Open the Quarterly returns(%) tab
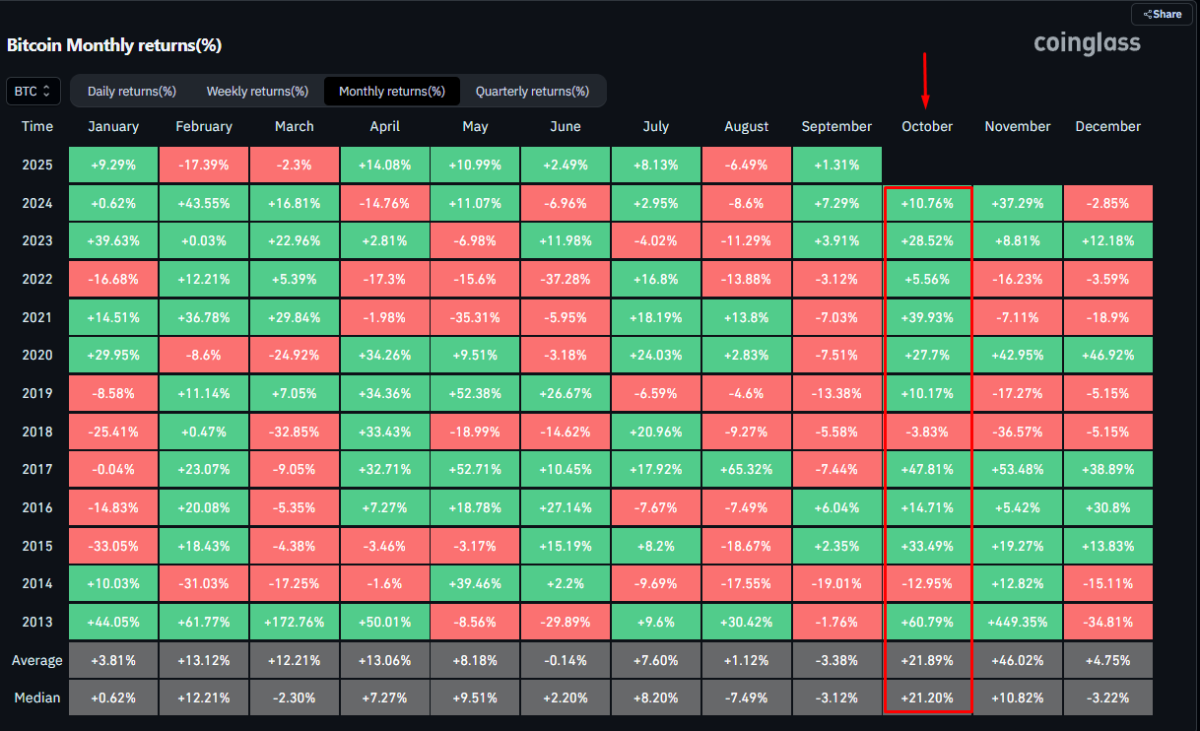This screenshot has width=1200, height=731. [532, 91]
